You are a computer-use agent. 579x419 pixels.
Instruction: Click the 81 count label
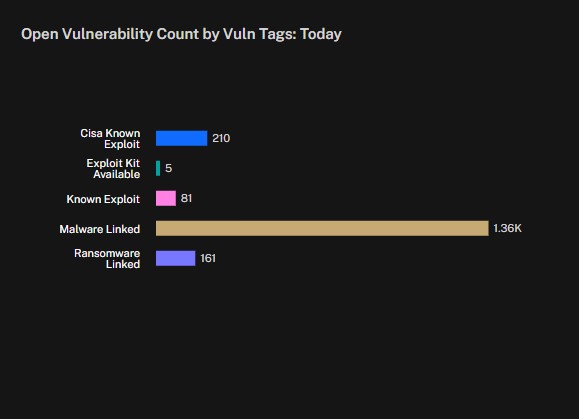tap(186, 199)
